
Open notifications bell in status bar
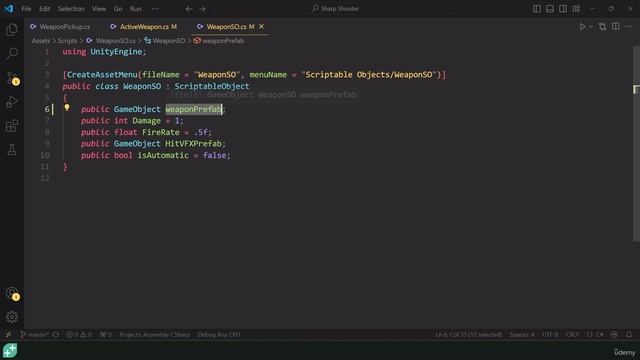(x=629, y=334)
